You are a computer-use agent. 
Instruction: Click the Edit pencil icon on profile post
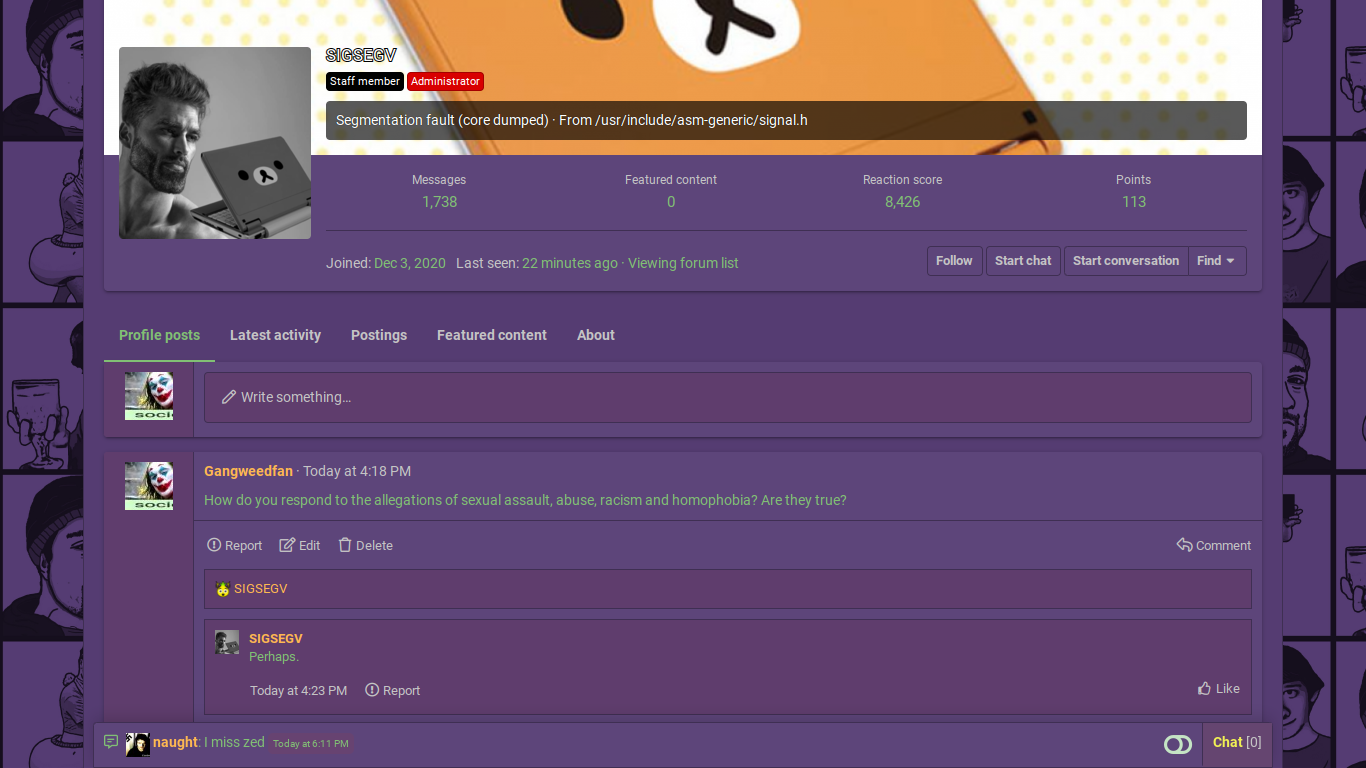287,545
